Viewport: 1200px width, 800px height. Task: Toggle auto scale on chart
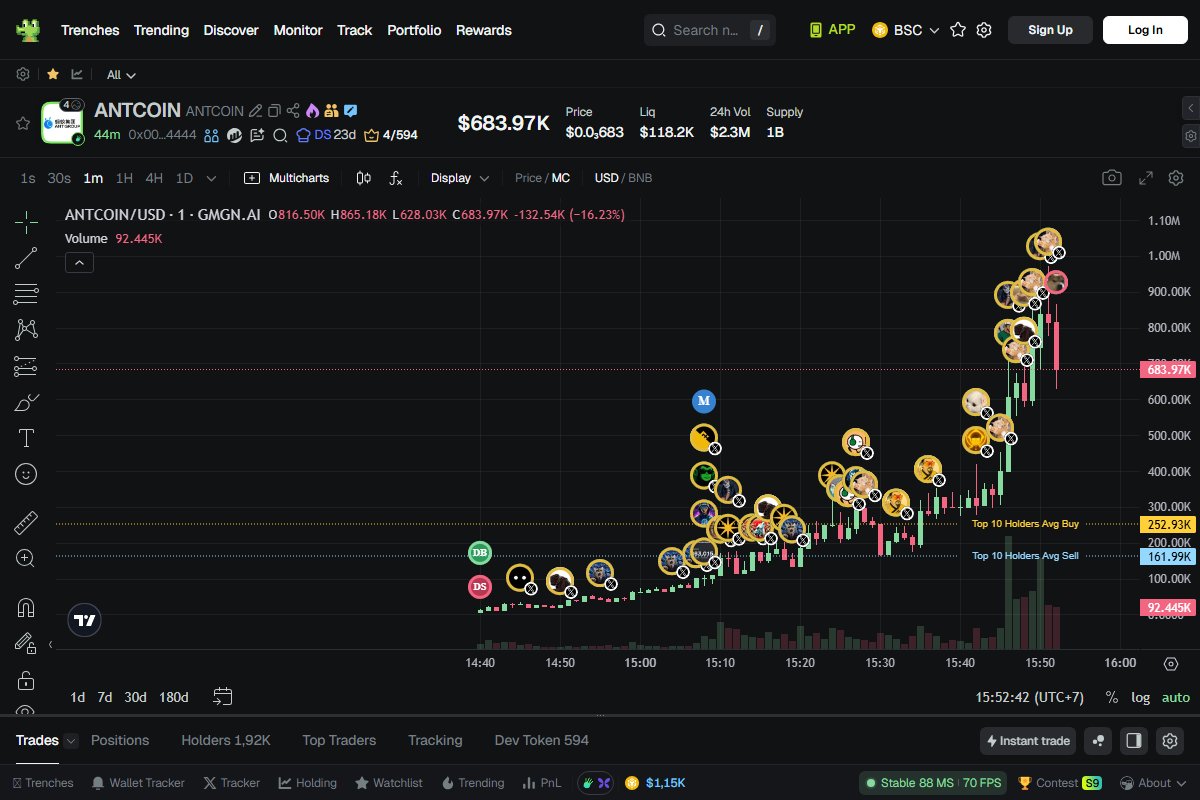point(1175,697)
